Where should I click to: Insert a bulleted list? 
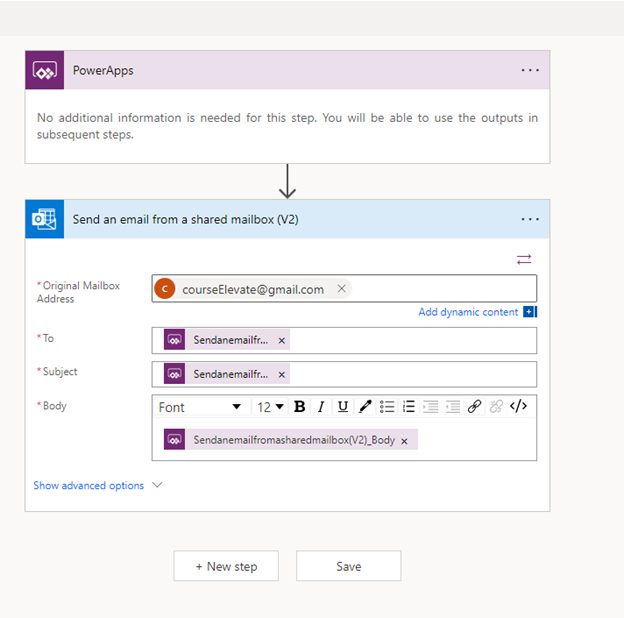pos(387,407)
